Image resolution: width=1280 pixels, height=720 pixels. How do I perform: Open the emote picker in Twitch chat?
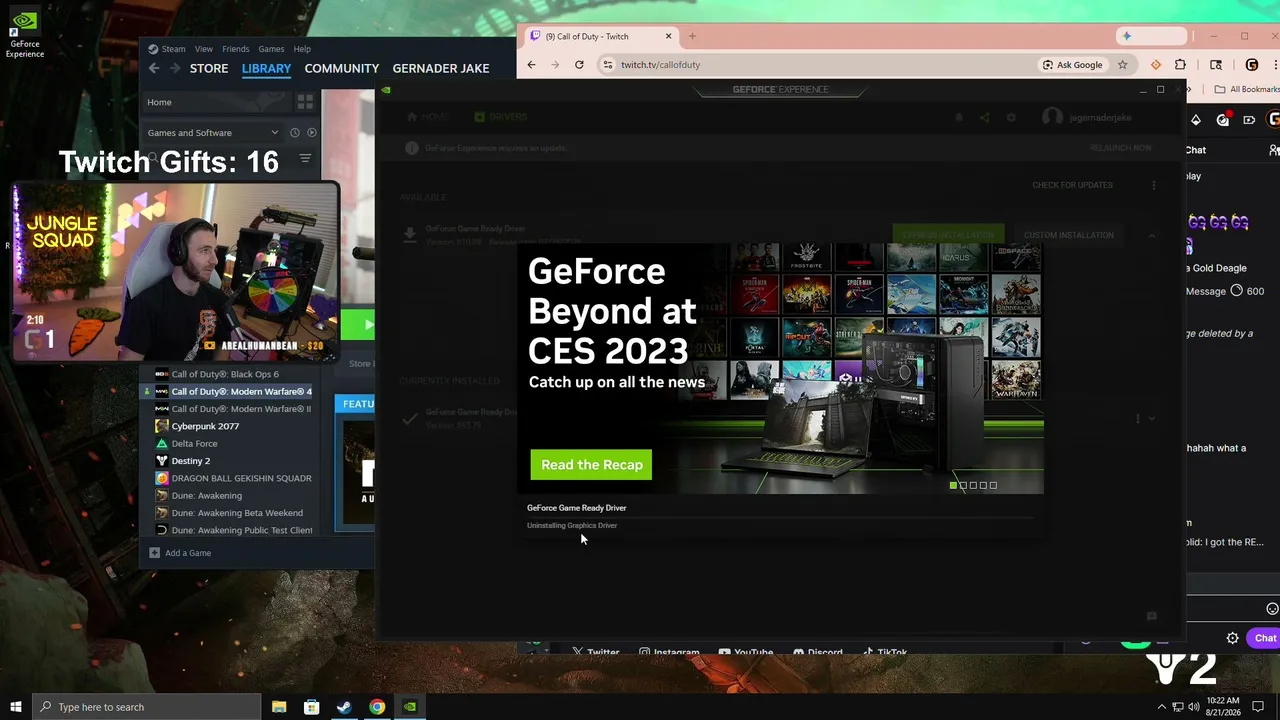1272,609
